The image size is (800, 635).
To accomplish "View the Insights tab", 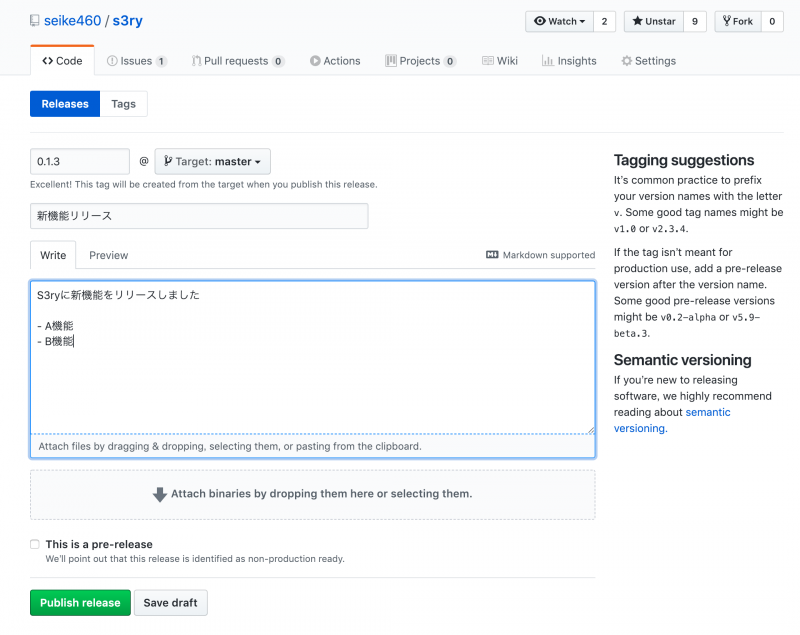I will 569,61.
